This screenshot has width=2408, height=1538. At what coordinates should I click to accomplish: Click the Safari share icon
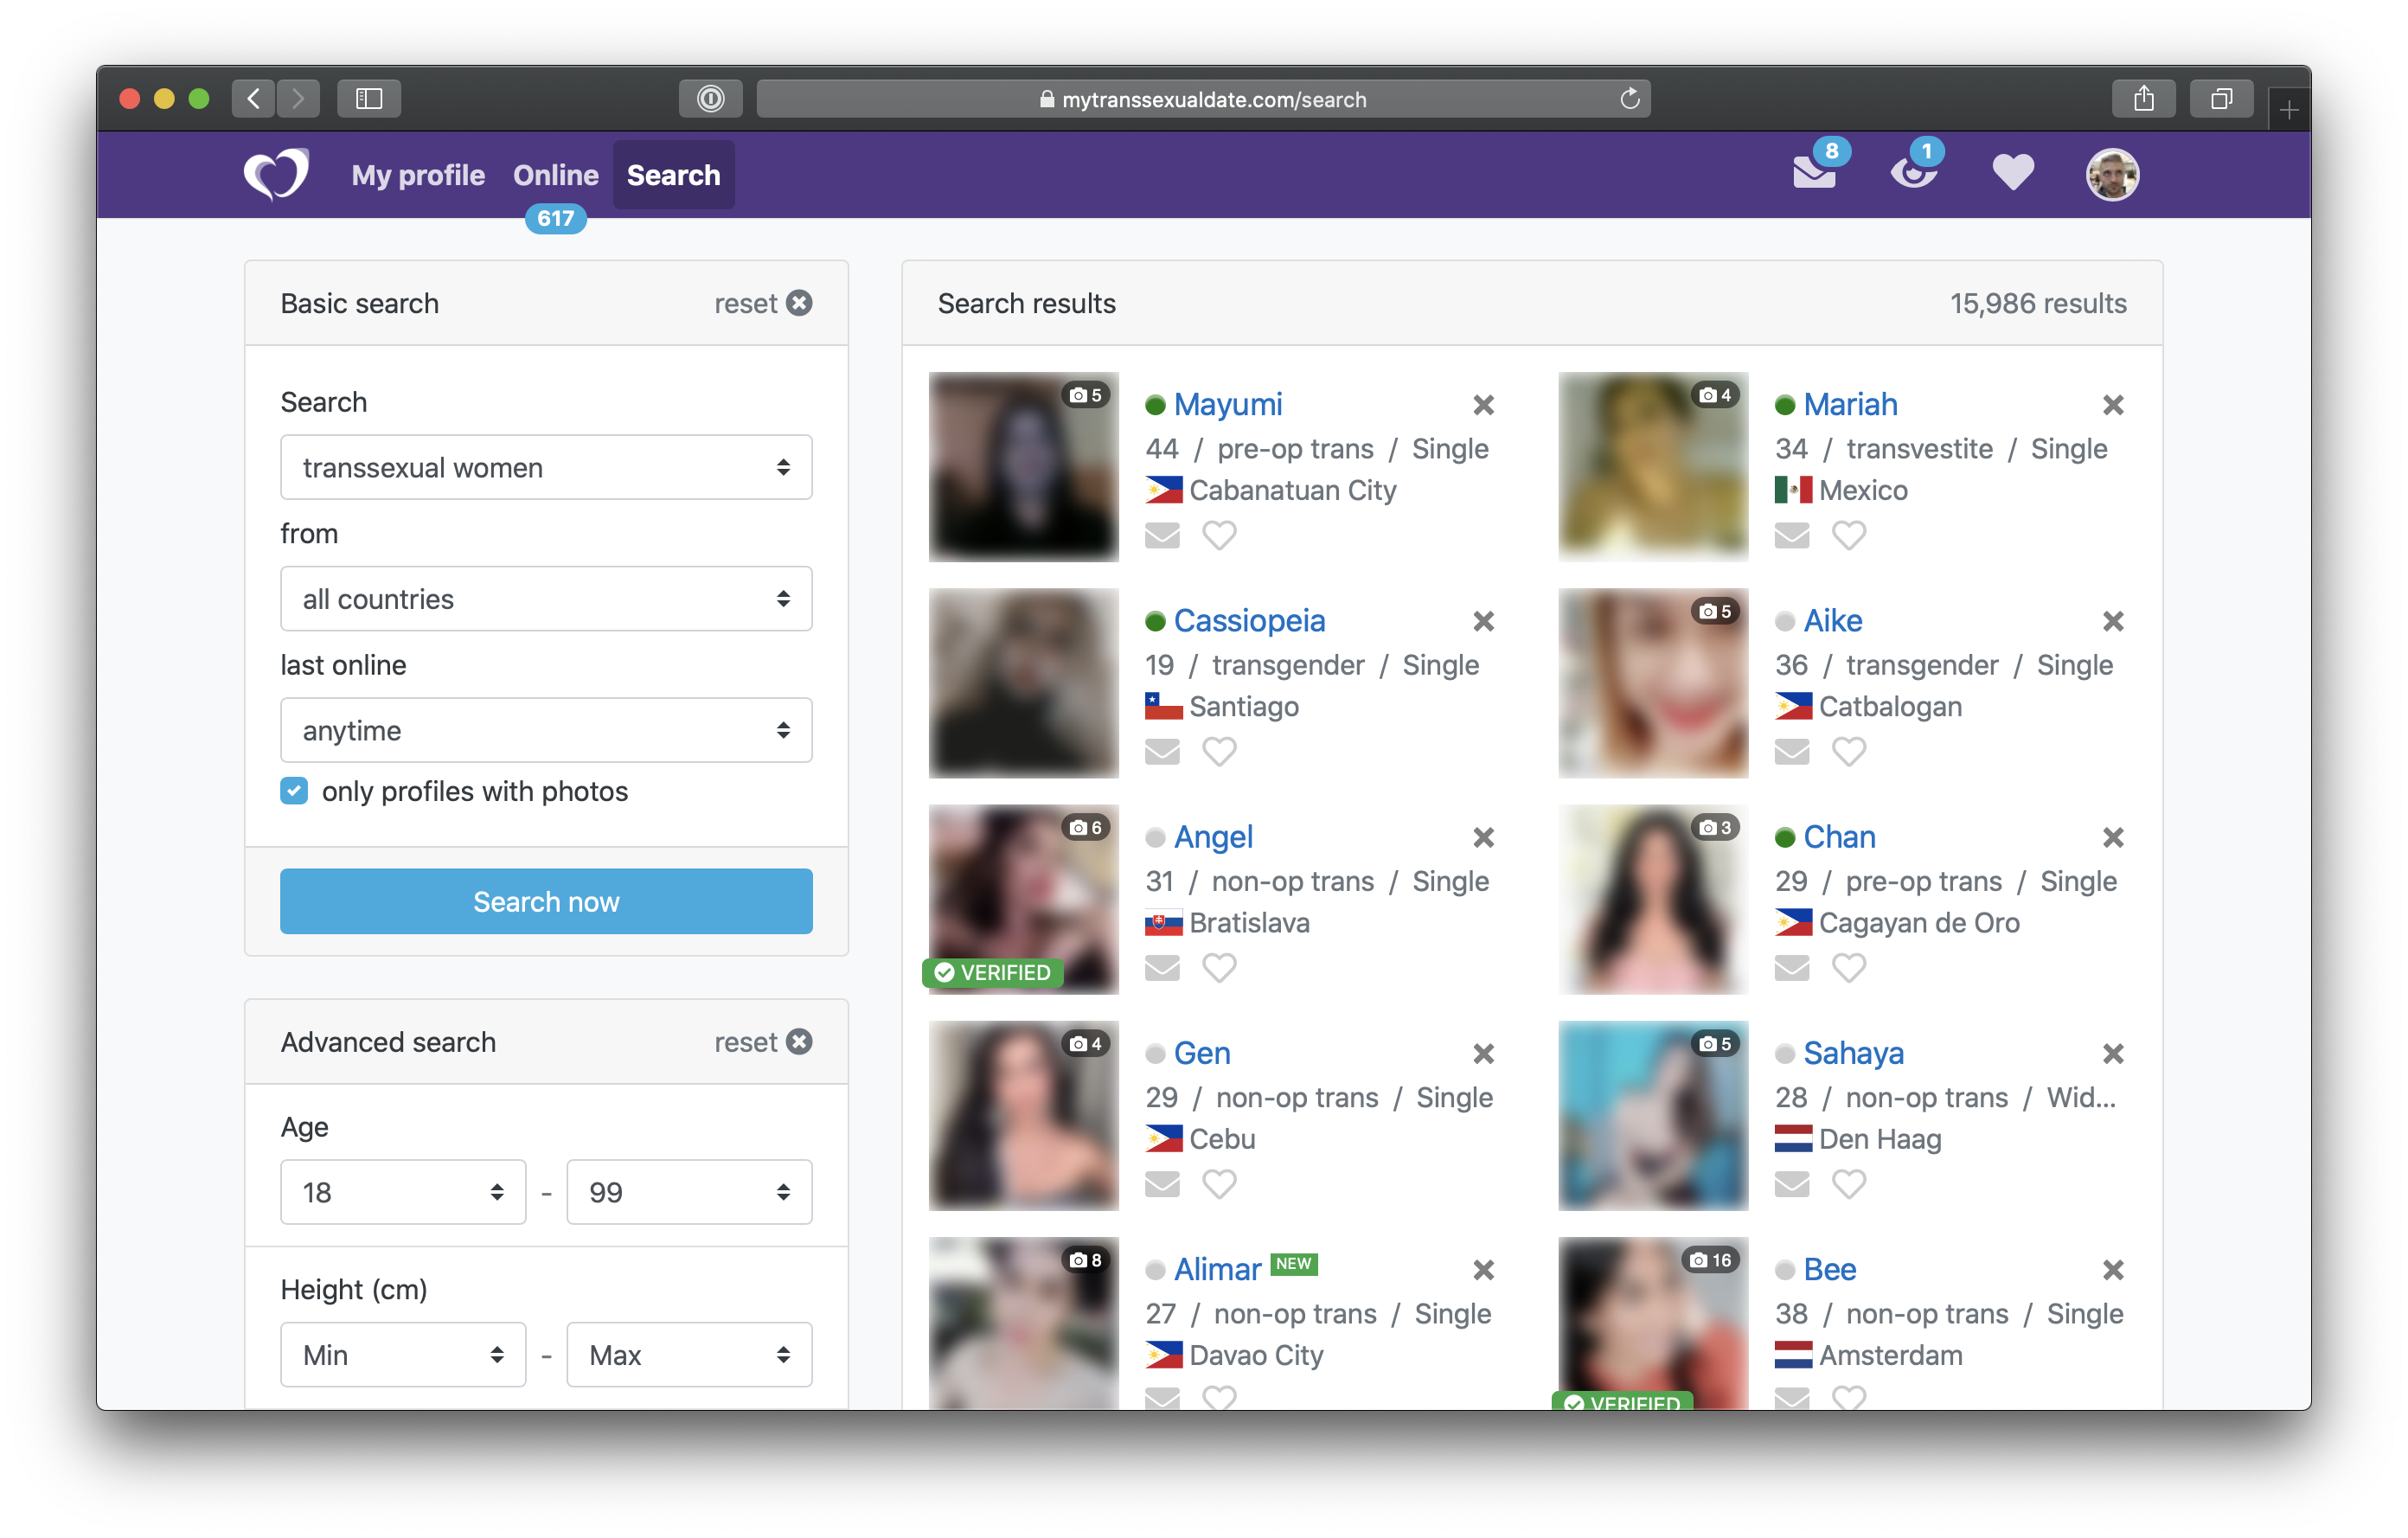tap(2143, 99)
